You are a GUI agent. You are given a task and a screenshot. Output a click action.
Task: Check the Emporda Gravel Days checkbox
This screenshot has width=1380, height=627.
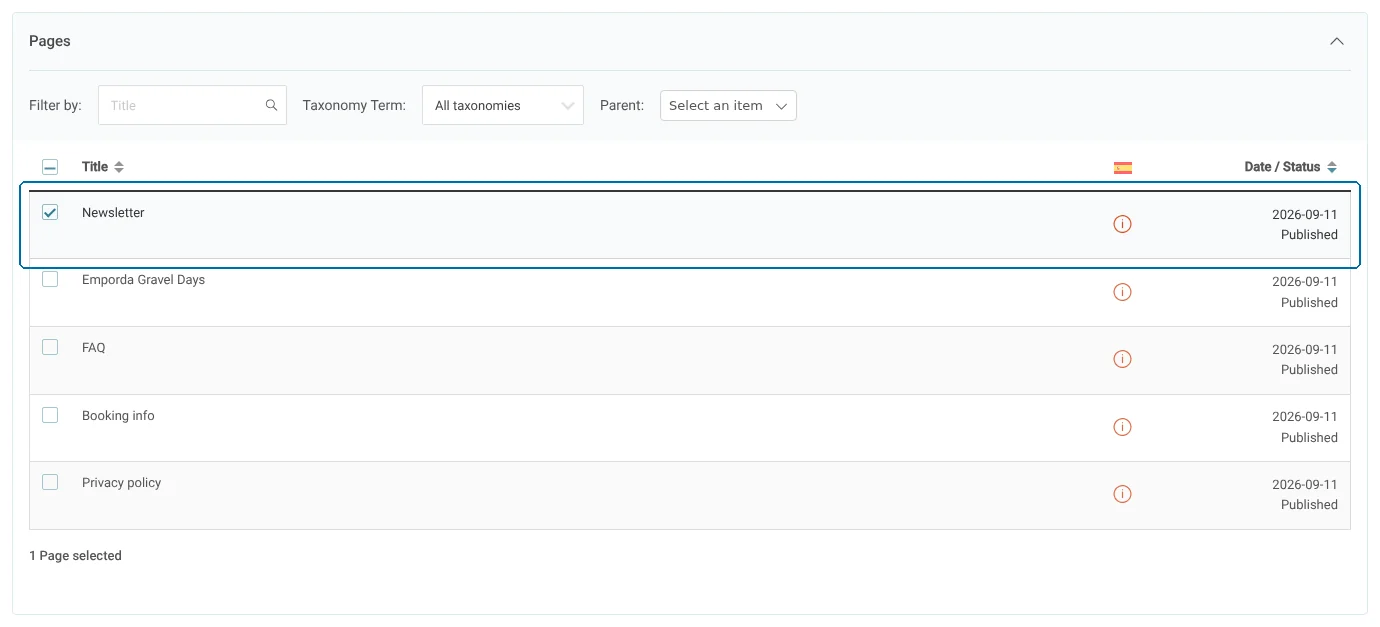click(50, 279)
